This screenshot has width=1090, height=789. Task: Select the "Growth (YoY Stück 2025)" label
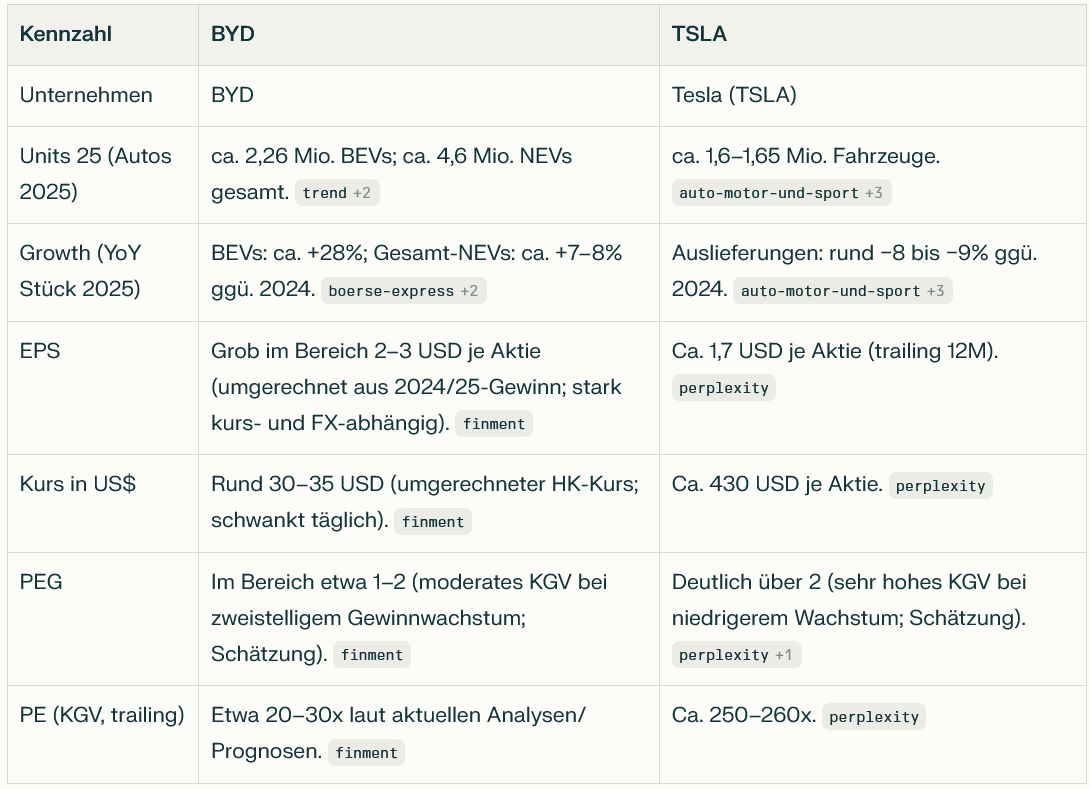pyautogui.click(x=81, y=271)
